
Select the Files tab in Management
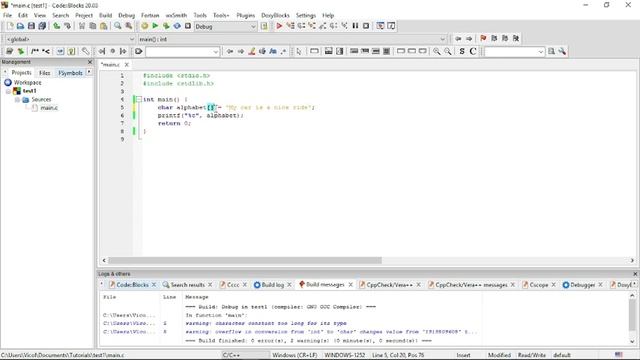[x=44, y=73]
